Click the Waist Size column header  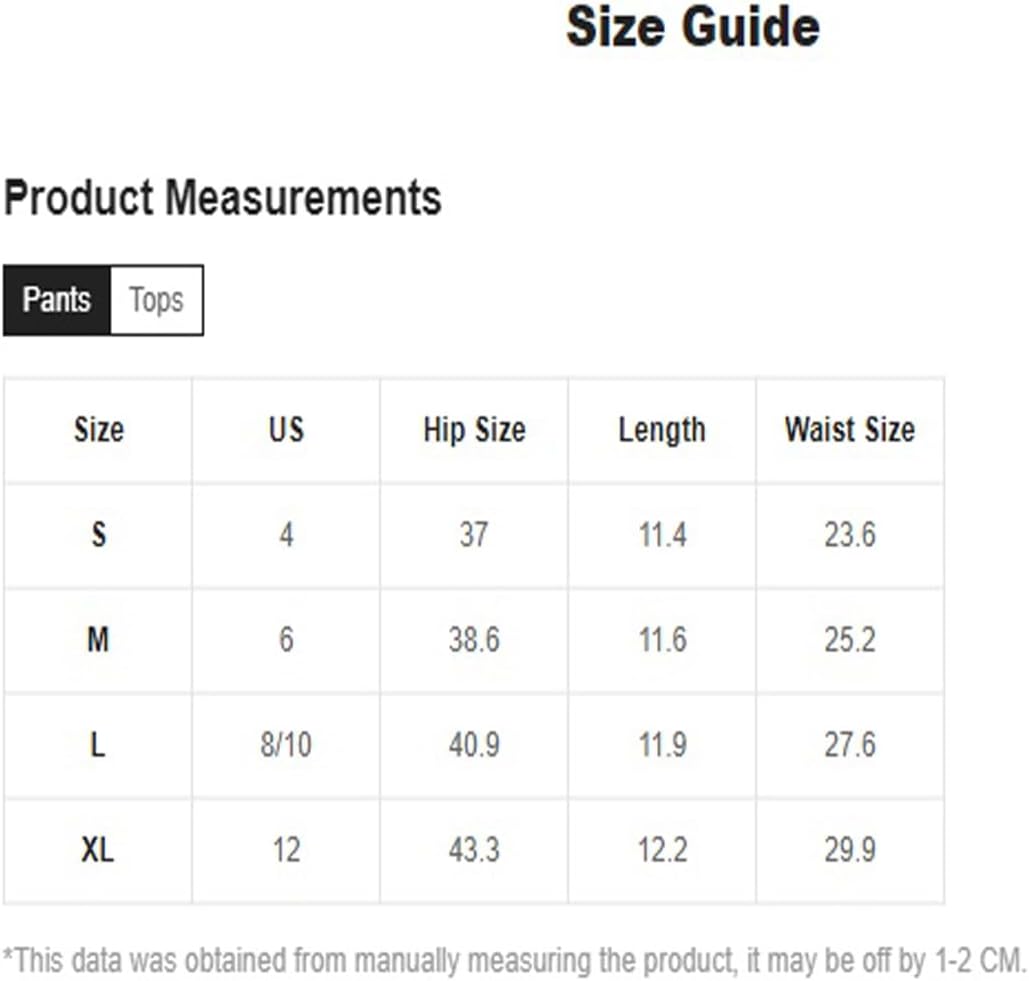850,430
